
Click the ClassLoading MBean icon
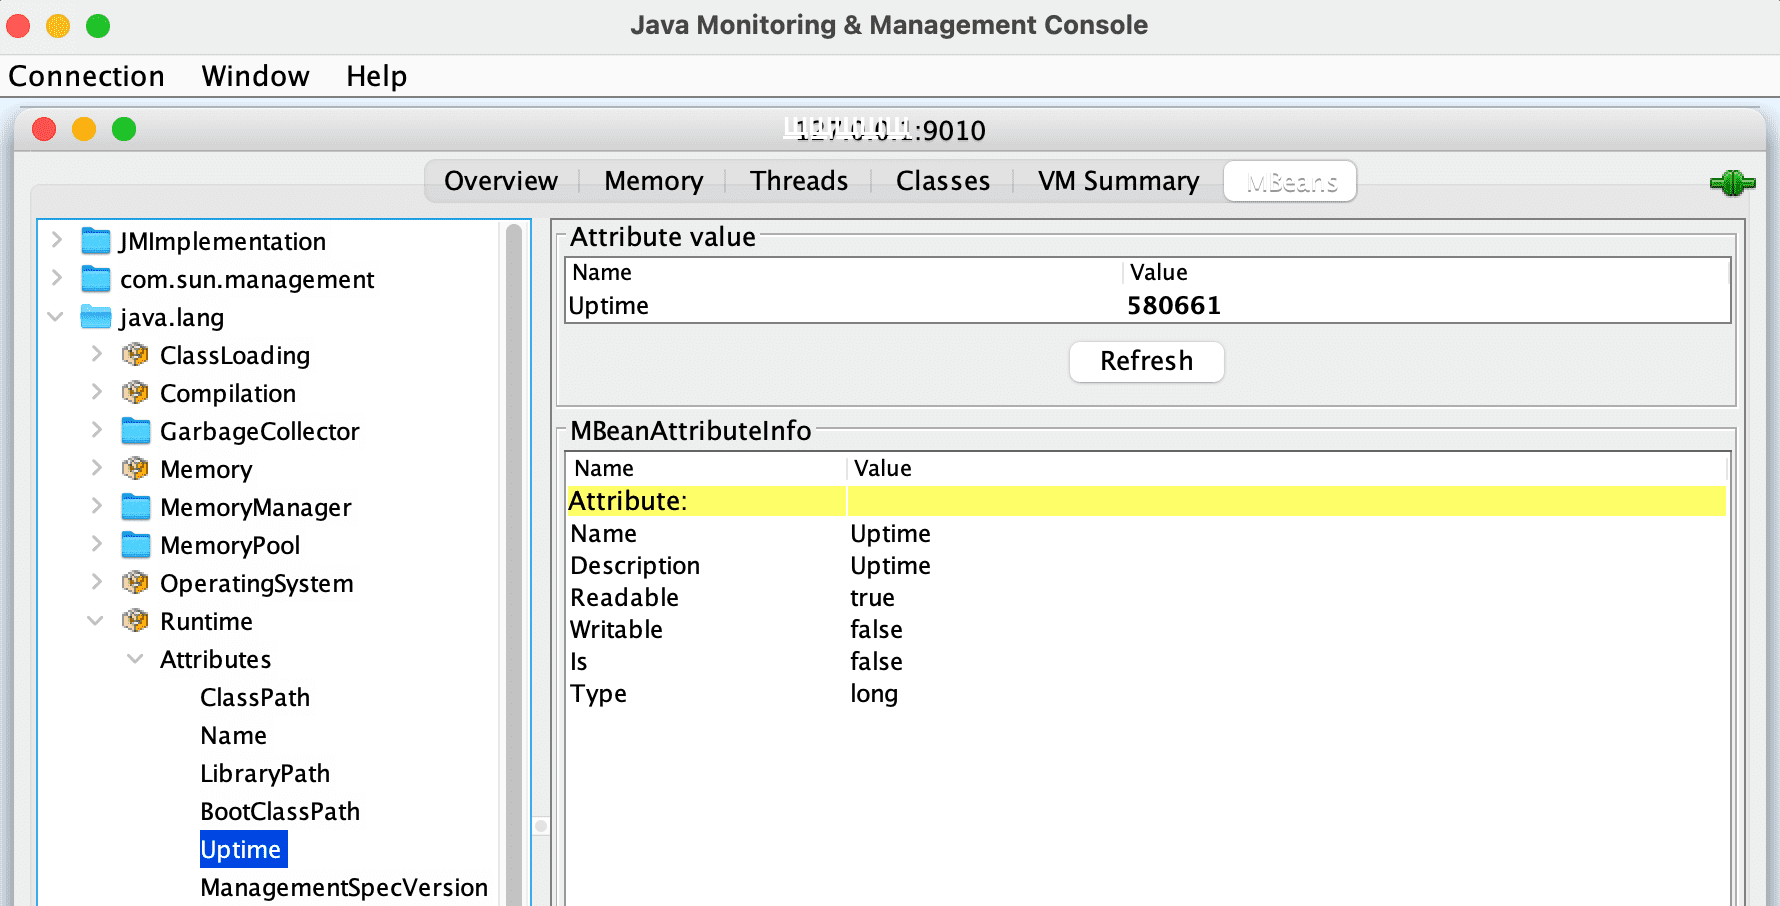point(135,355)
